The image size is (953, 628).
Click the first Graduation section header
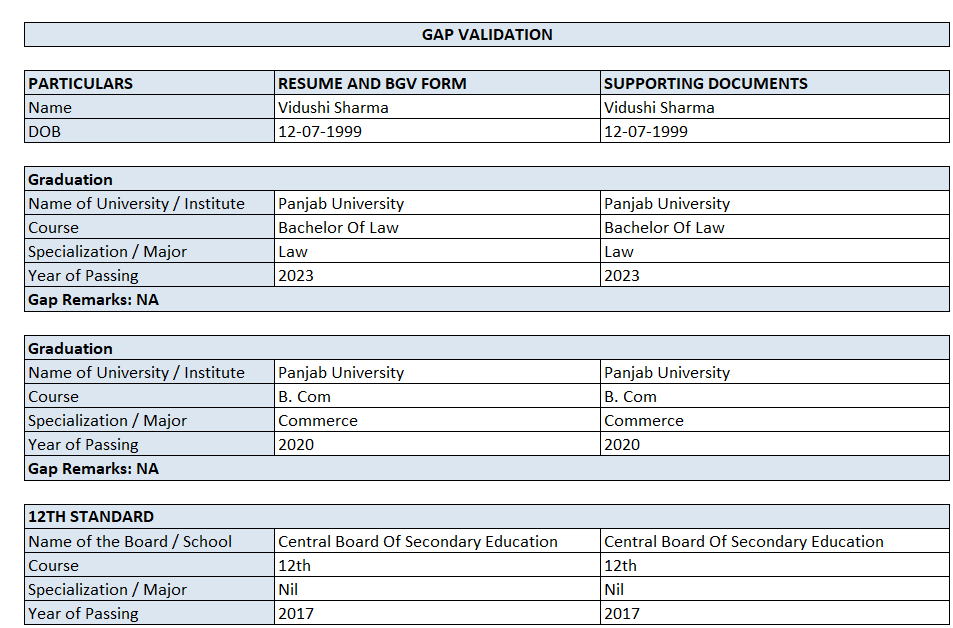(x=487, y=179)
